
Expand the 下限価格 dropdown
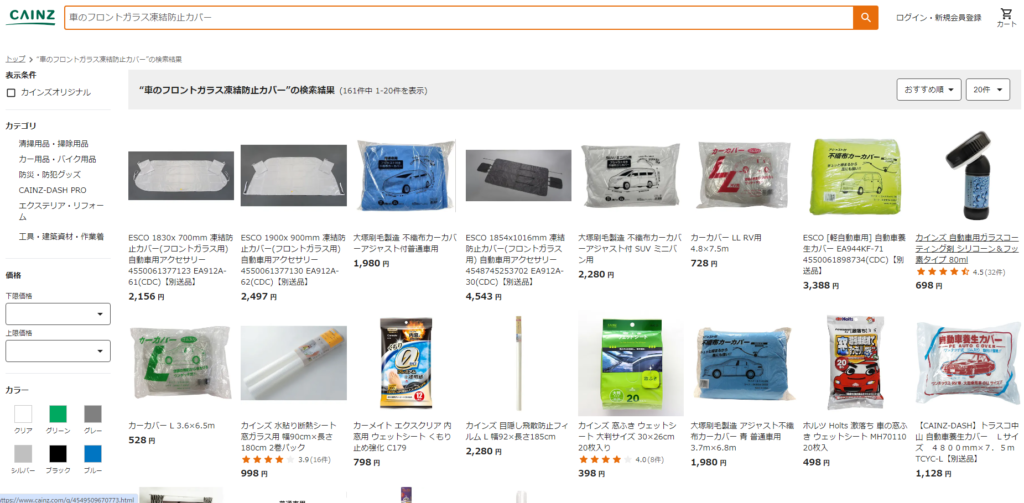(58, 314)
